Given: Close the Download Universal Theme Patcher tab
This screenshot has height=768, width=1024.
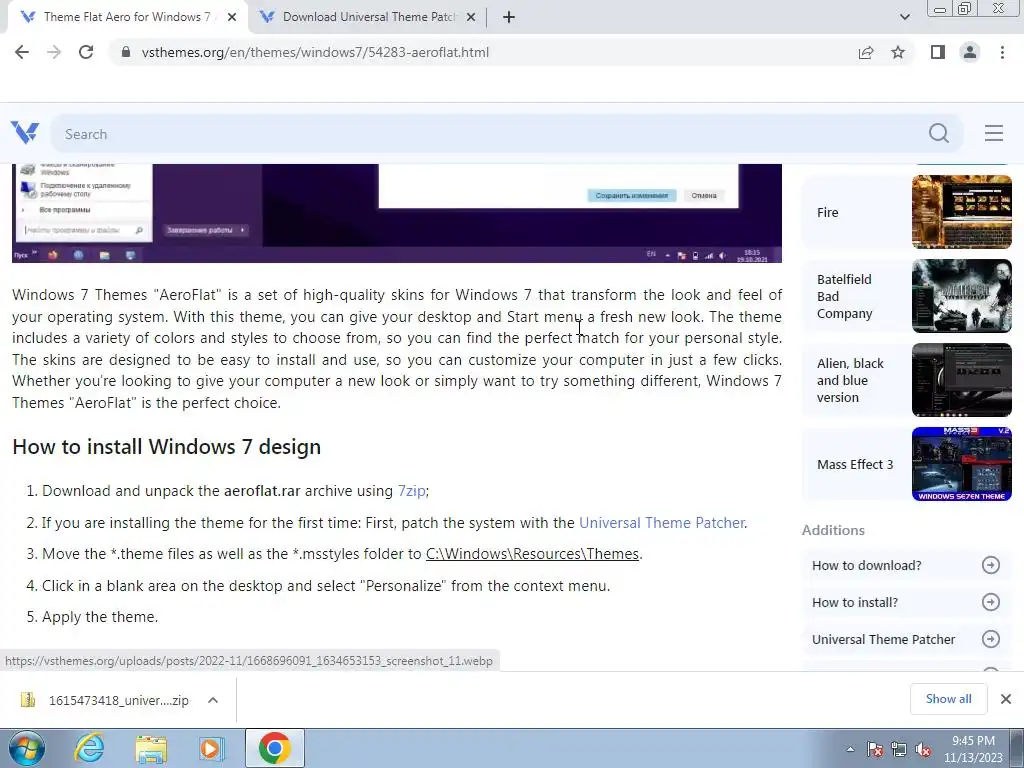Looking at the screenshot, I should 471,17.
